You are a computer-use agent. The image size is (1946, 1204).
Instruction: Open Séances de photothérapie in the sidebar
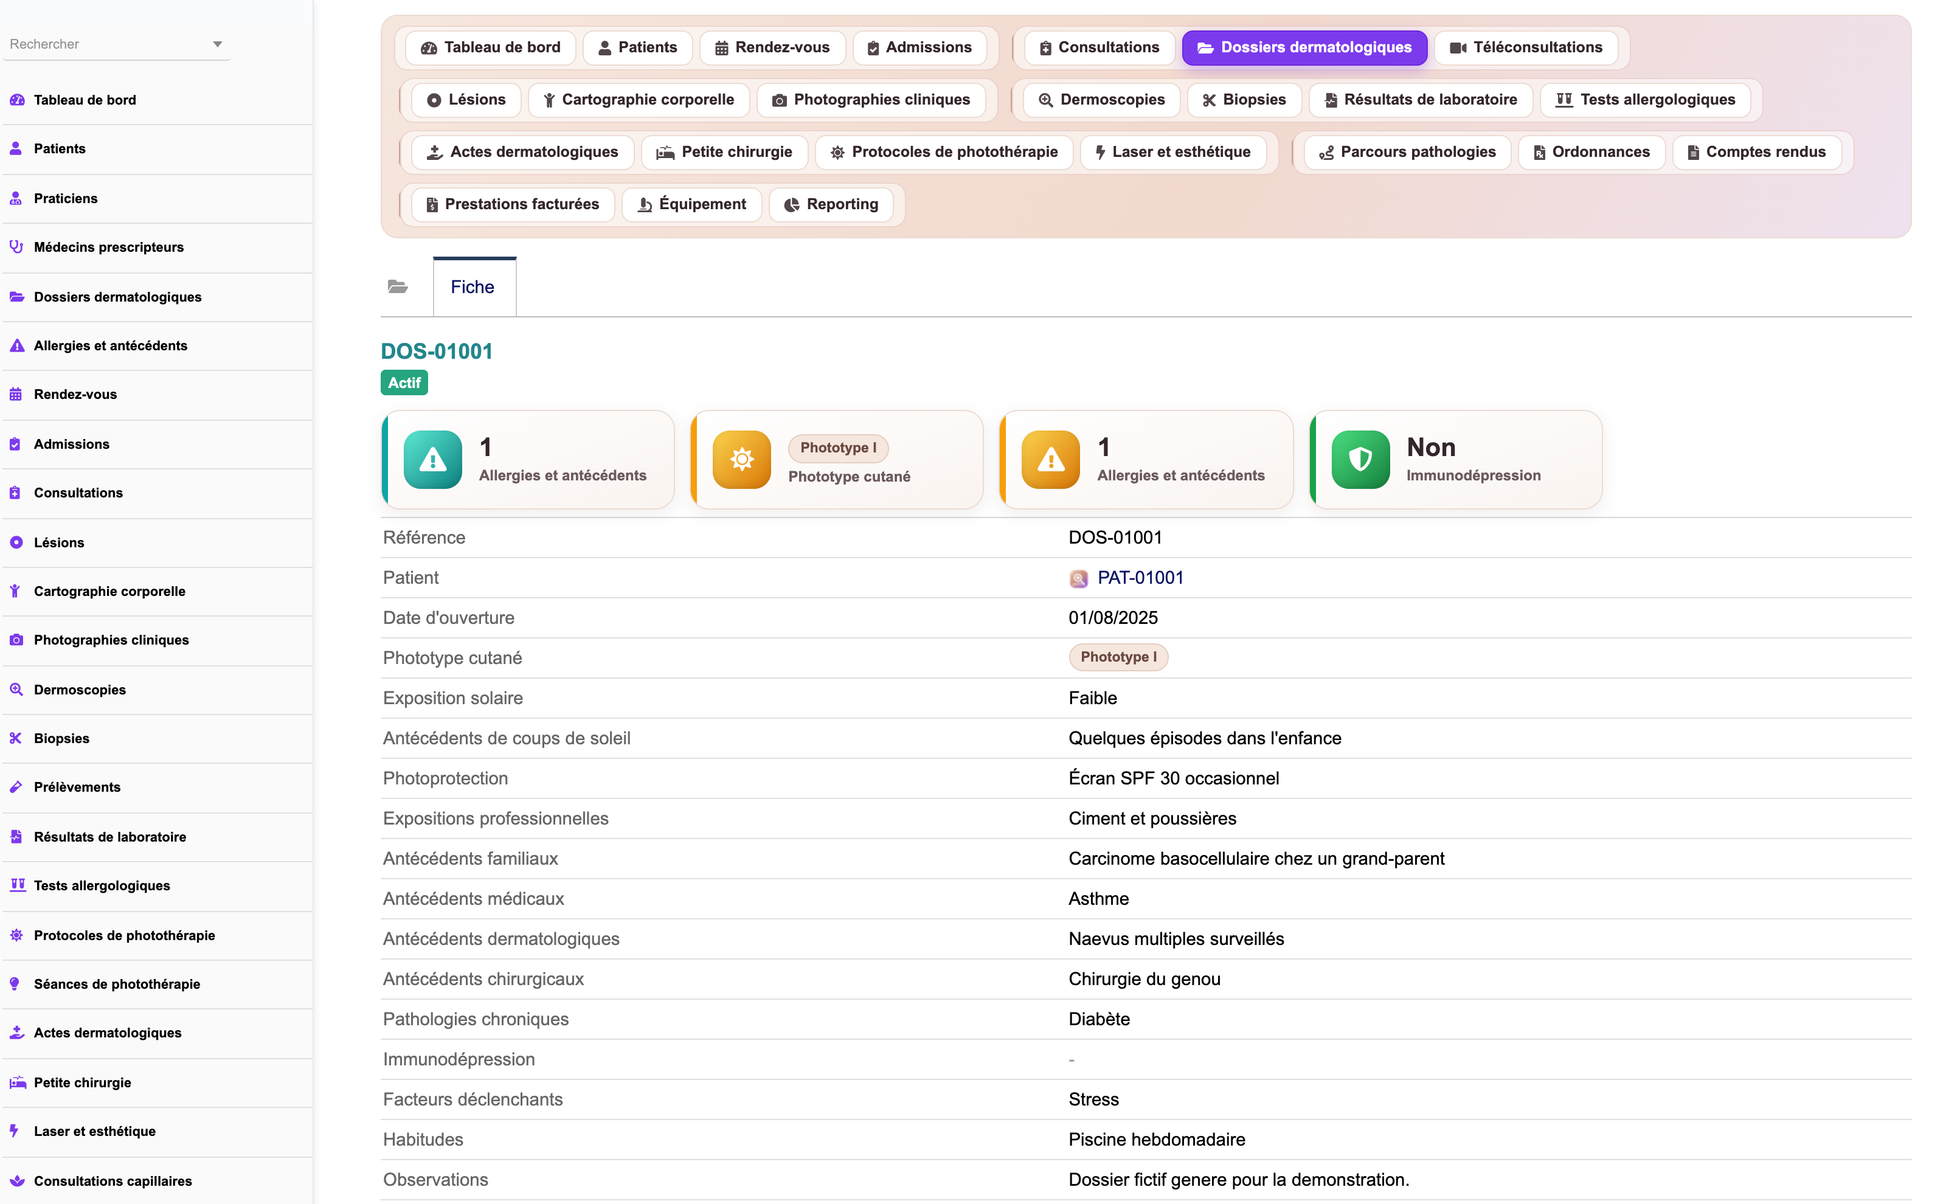tap(117, 984)
